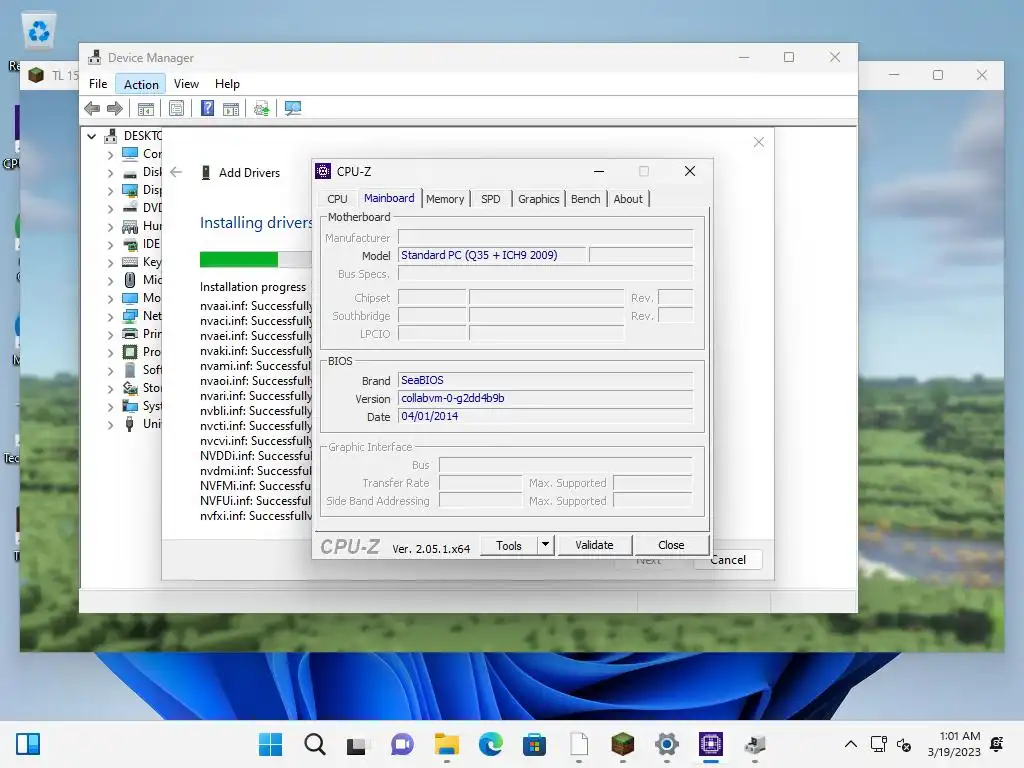This screenshot has height=768, width=1024.
Task: Select the Mice category mouse icon
Action: pyautogui.click(x=130, y=280)
